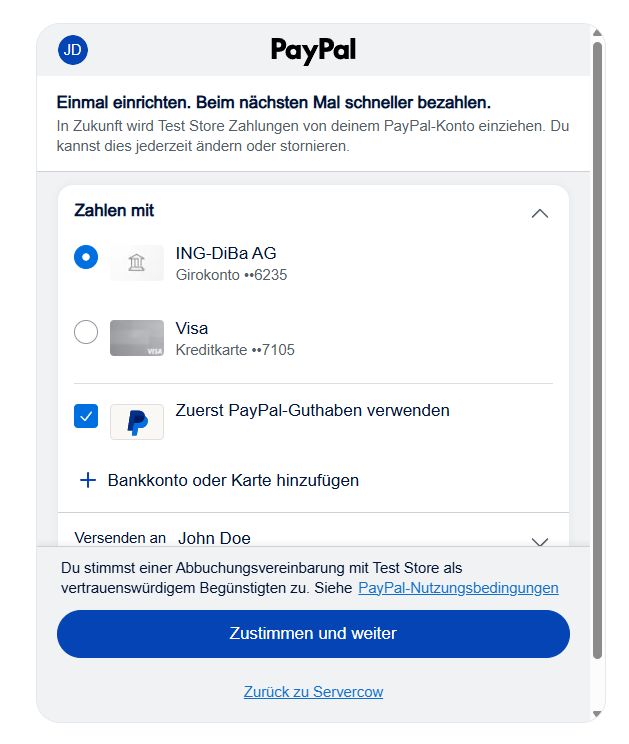This screenshot has width=629, height=744.
Task: Select the Visa Kreditkarte radio button
Action: click(86, 332)
